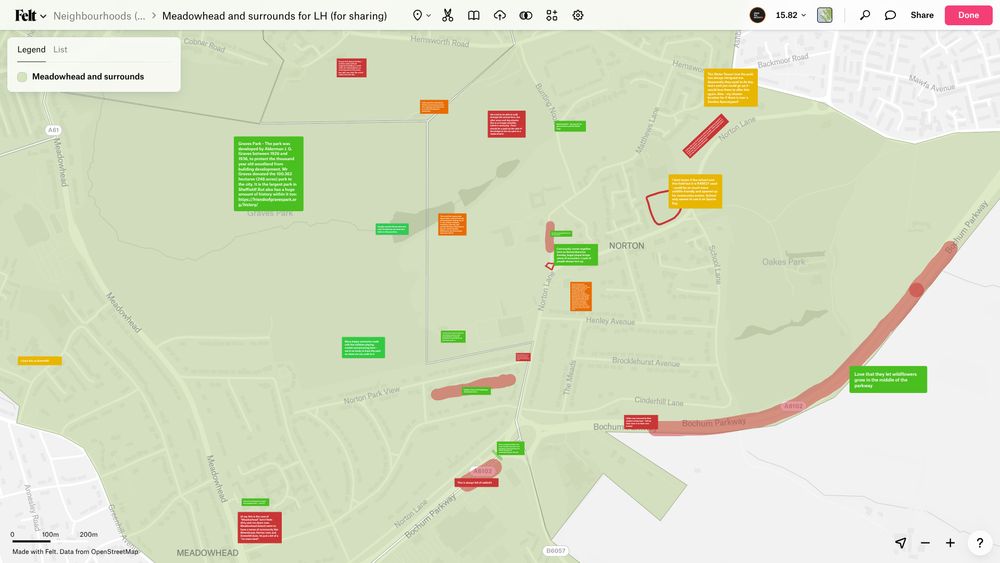The image size is (1000, 563).
Task: Open map settings gear icon
Action: [x=578, y=15]
